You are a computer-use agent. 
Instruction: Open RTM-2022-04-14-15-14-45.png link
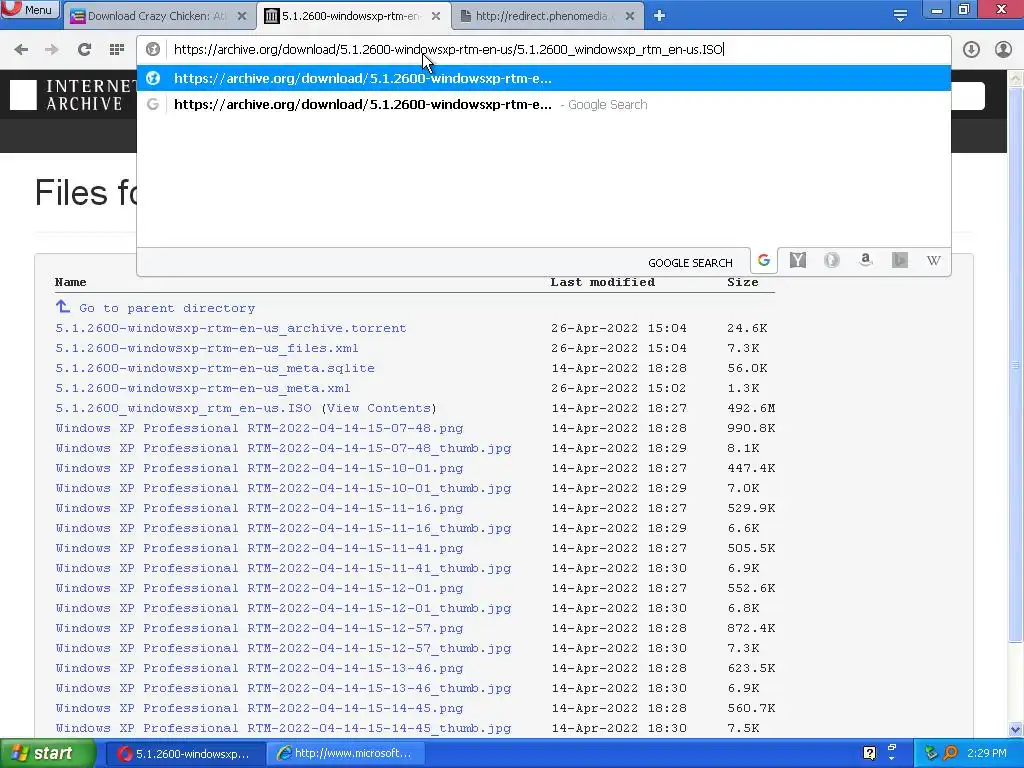point(259,708)
